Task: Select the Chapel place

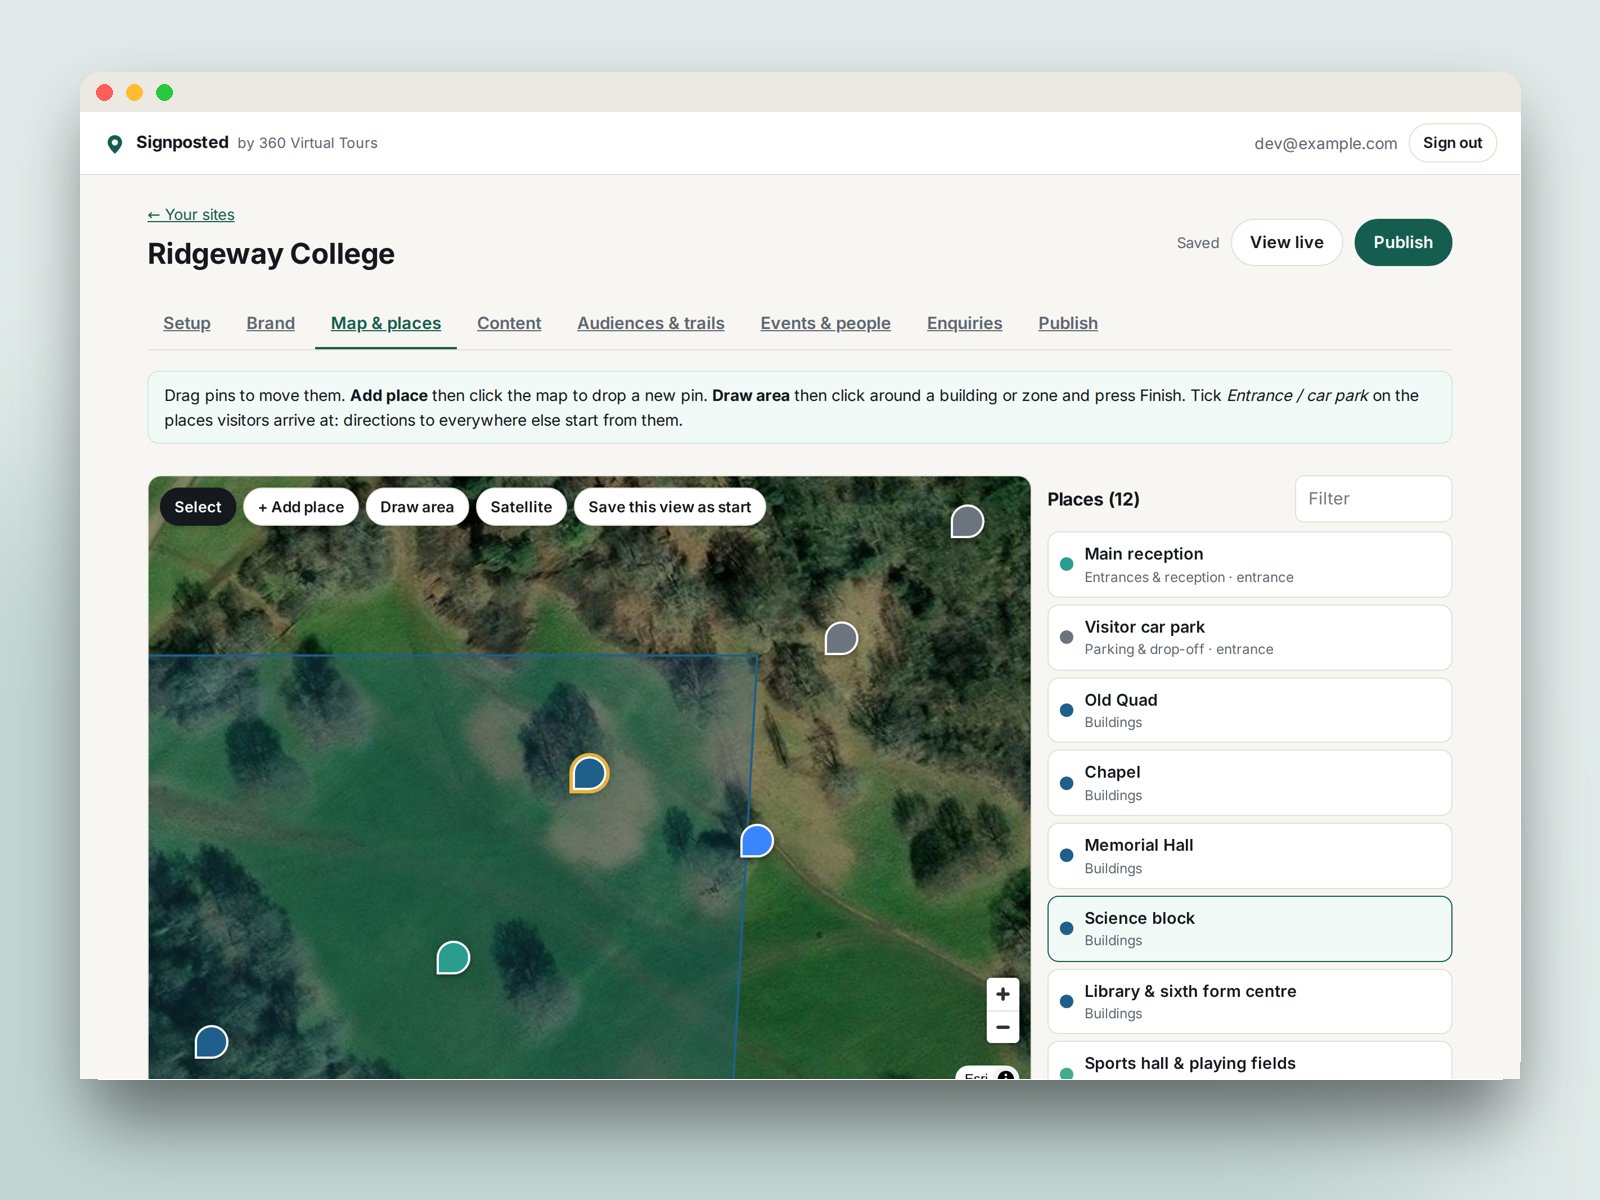Action: (x=1250, y=783)
